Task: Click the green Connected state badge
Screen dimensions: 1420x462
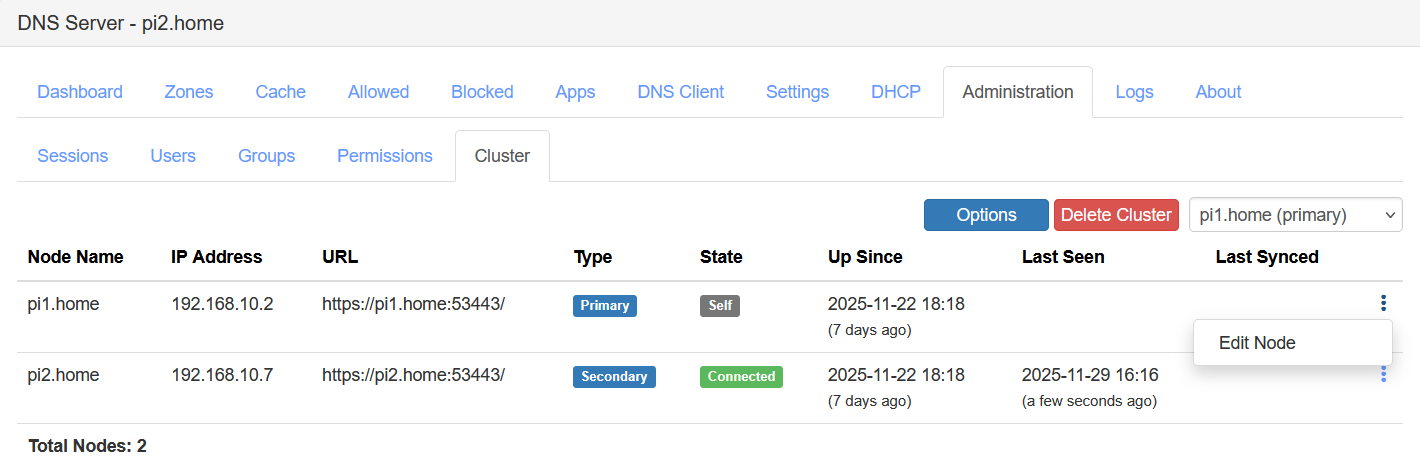Action: tap(741, 377)
